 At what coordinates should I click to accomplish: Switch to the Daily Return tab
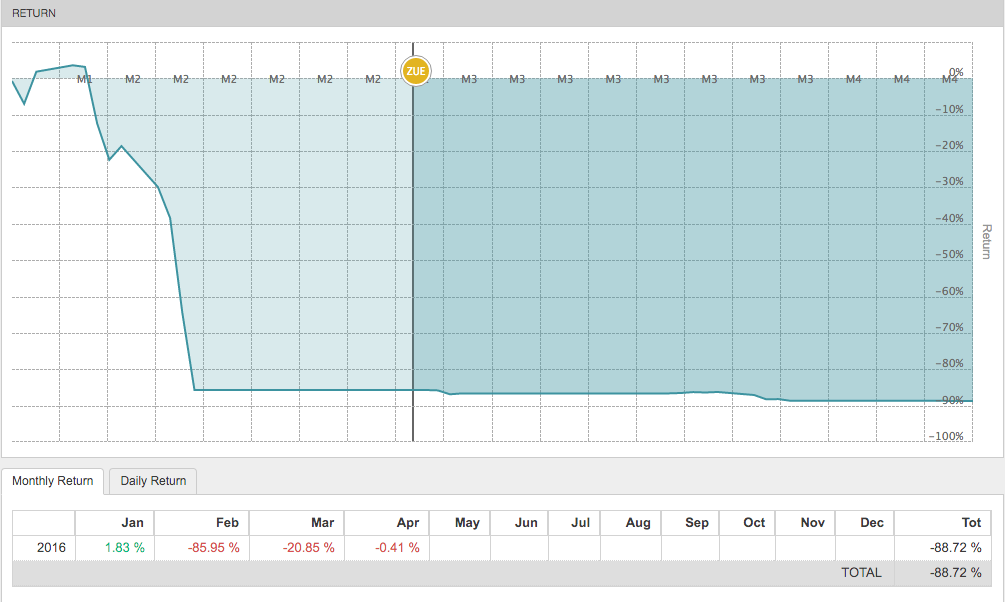(153, 481)
